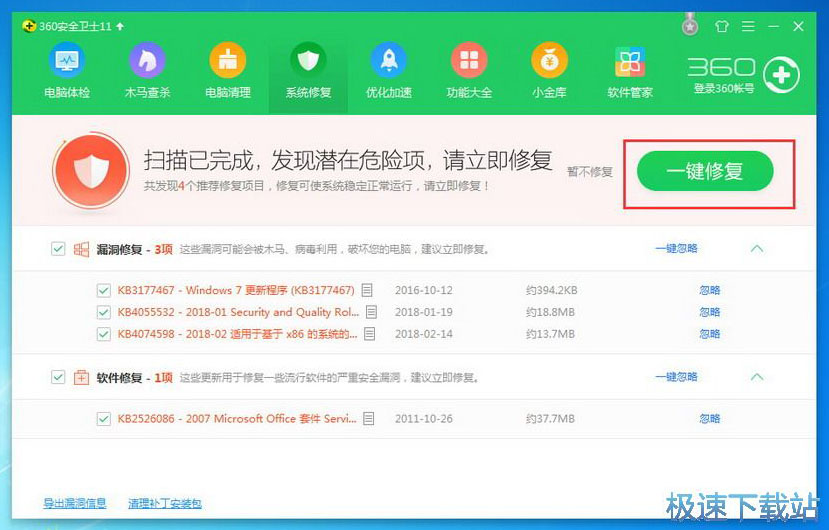Toggle the 软件修复 group checkbox
This screenshot has height=530, width=829.
pyautogui.click(x=58, y=377)
